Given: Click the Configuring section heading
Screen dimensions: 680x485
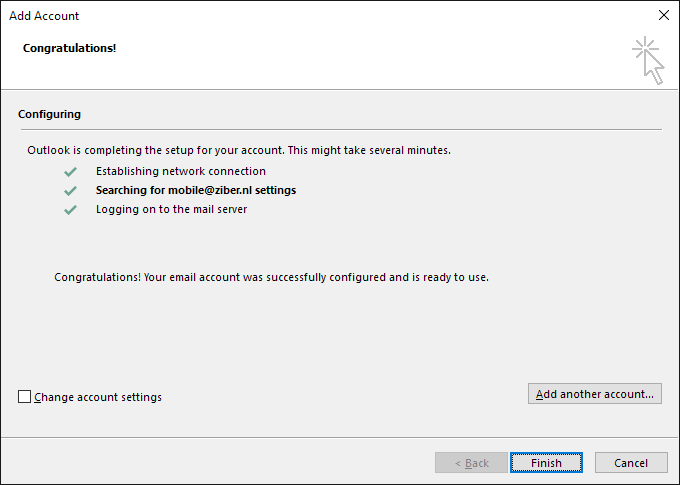Looking at the screenshot, I should 49,114.
